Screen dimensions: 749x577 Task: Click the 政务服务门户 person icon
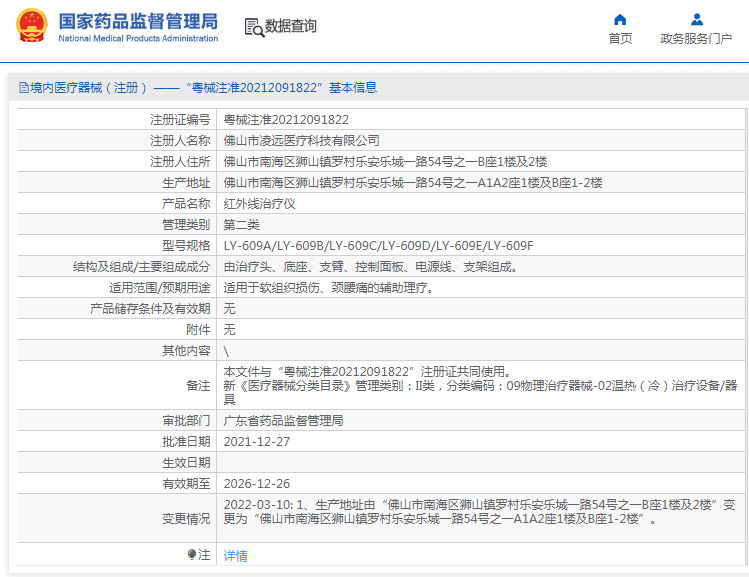[x=696, y=19]
